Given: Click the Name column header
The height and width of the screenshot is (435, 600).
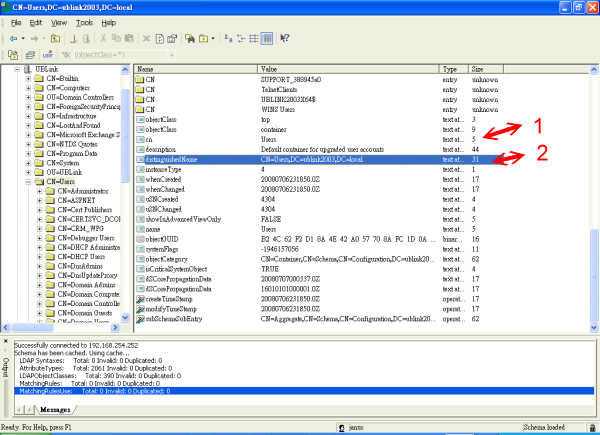Looking at the screenshot, I should click(x=196, y=69).
